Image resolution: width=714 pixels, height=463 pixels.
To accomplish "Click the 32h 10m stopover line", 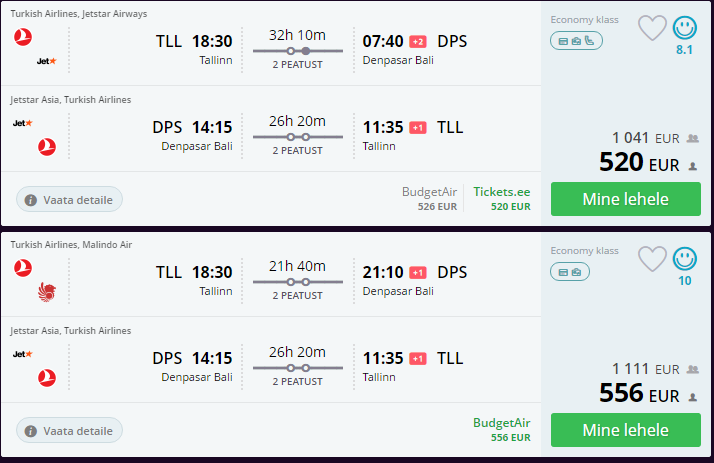I will [297, 51].
